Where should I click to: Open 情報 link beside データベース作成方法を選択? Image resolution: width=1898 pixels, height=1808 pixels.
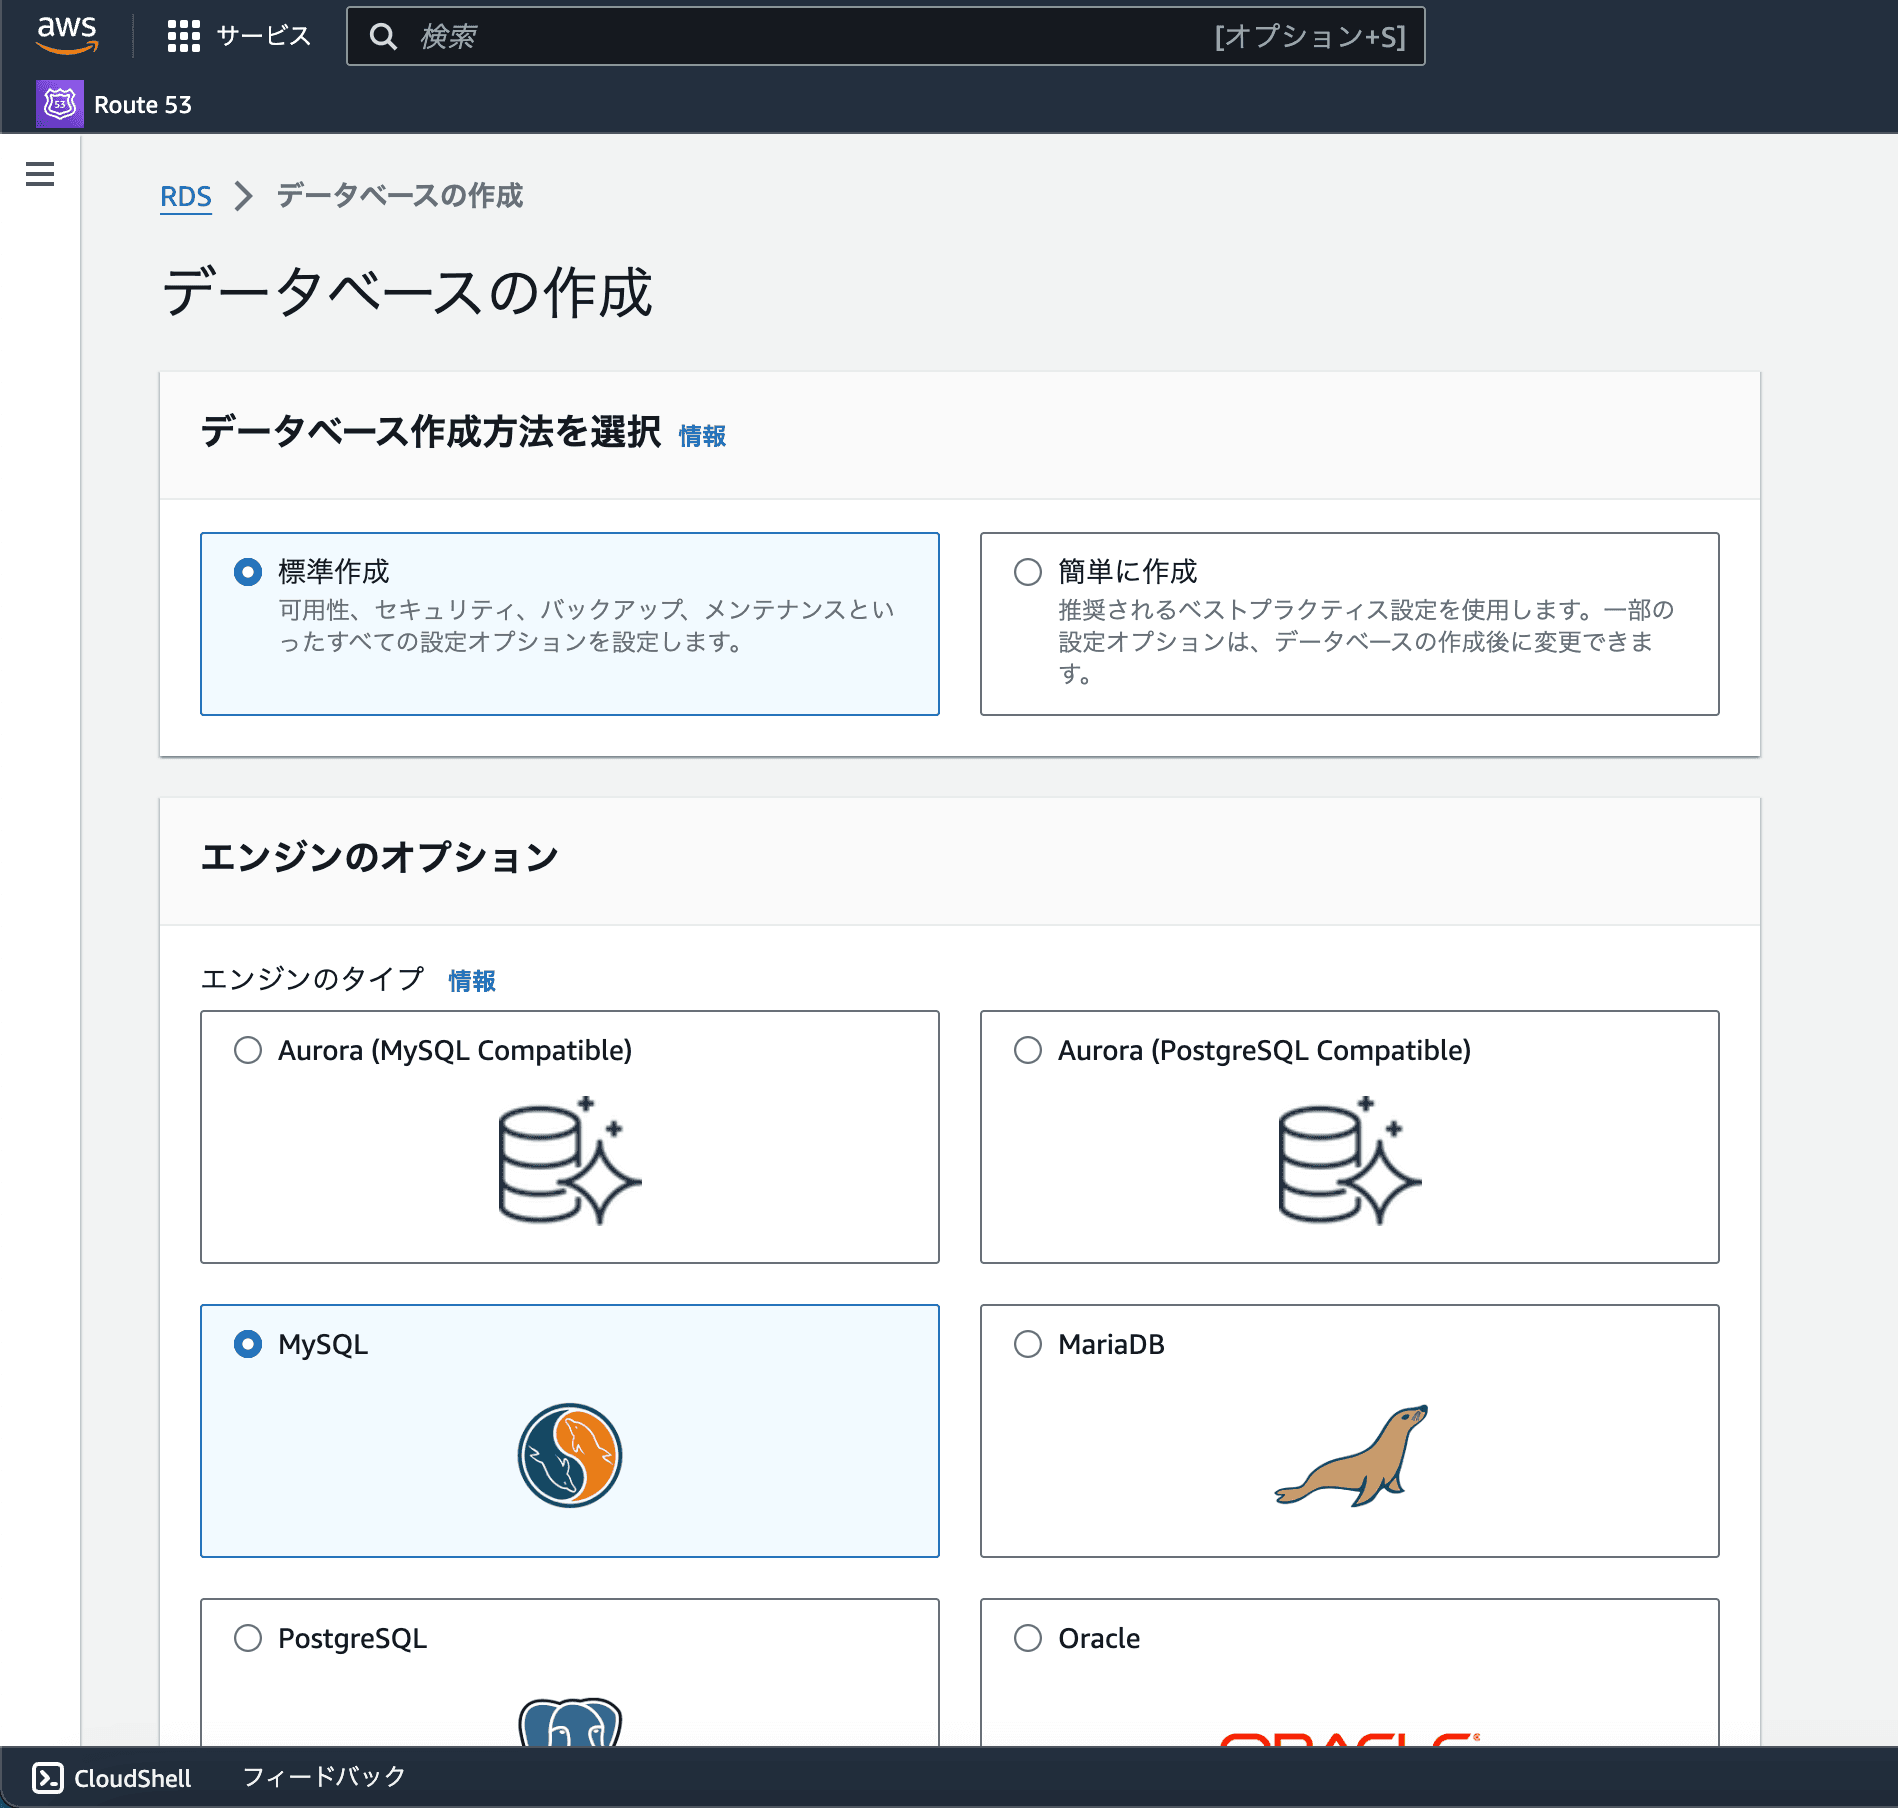[702, 436]
